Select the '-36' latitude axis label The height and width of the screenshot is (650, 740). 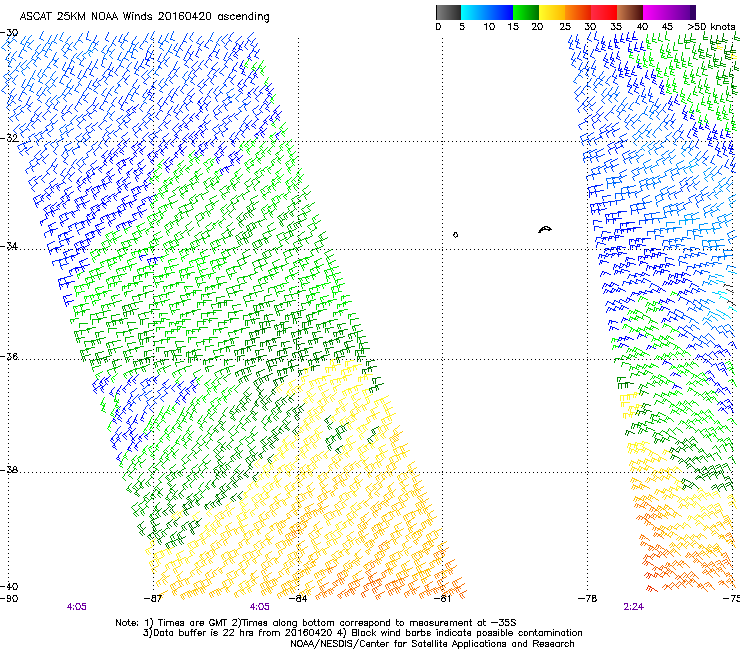click(9, 356)
